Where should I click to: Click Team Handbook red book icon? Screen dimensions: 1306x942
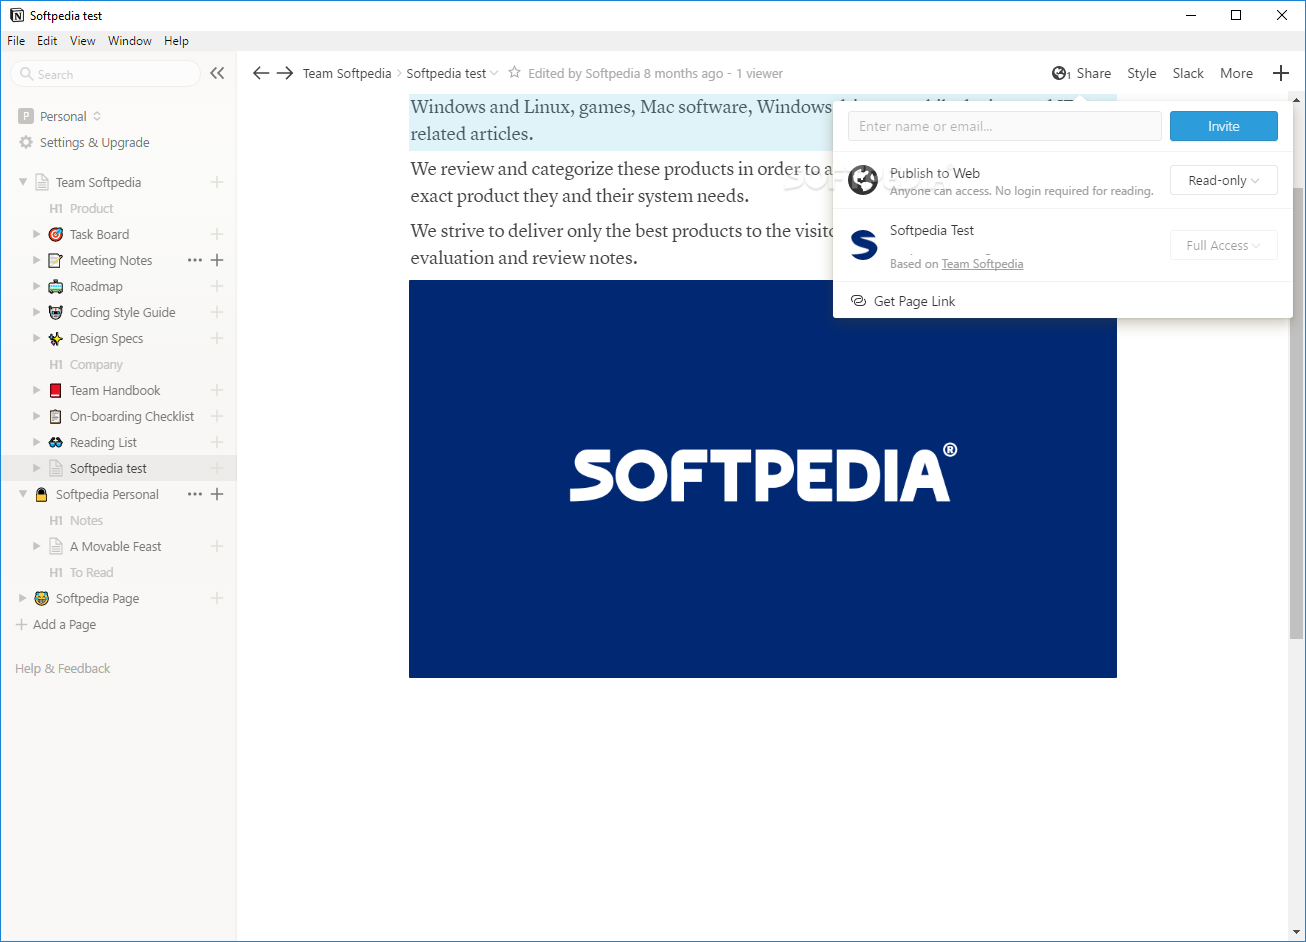(56, 390)
